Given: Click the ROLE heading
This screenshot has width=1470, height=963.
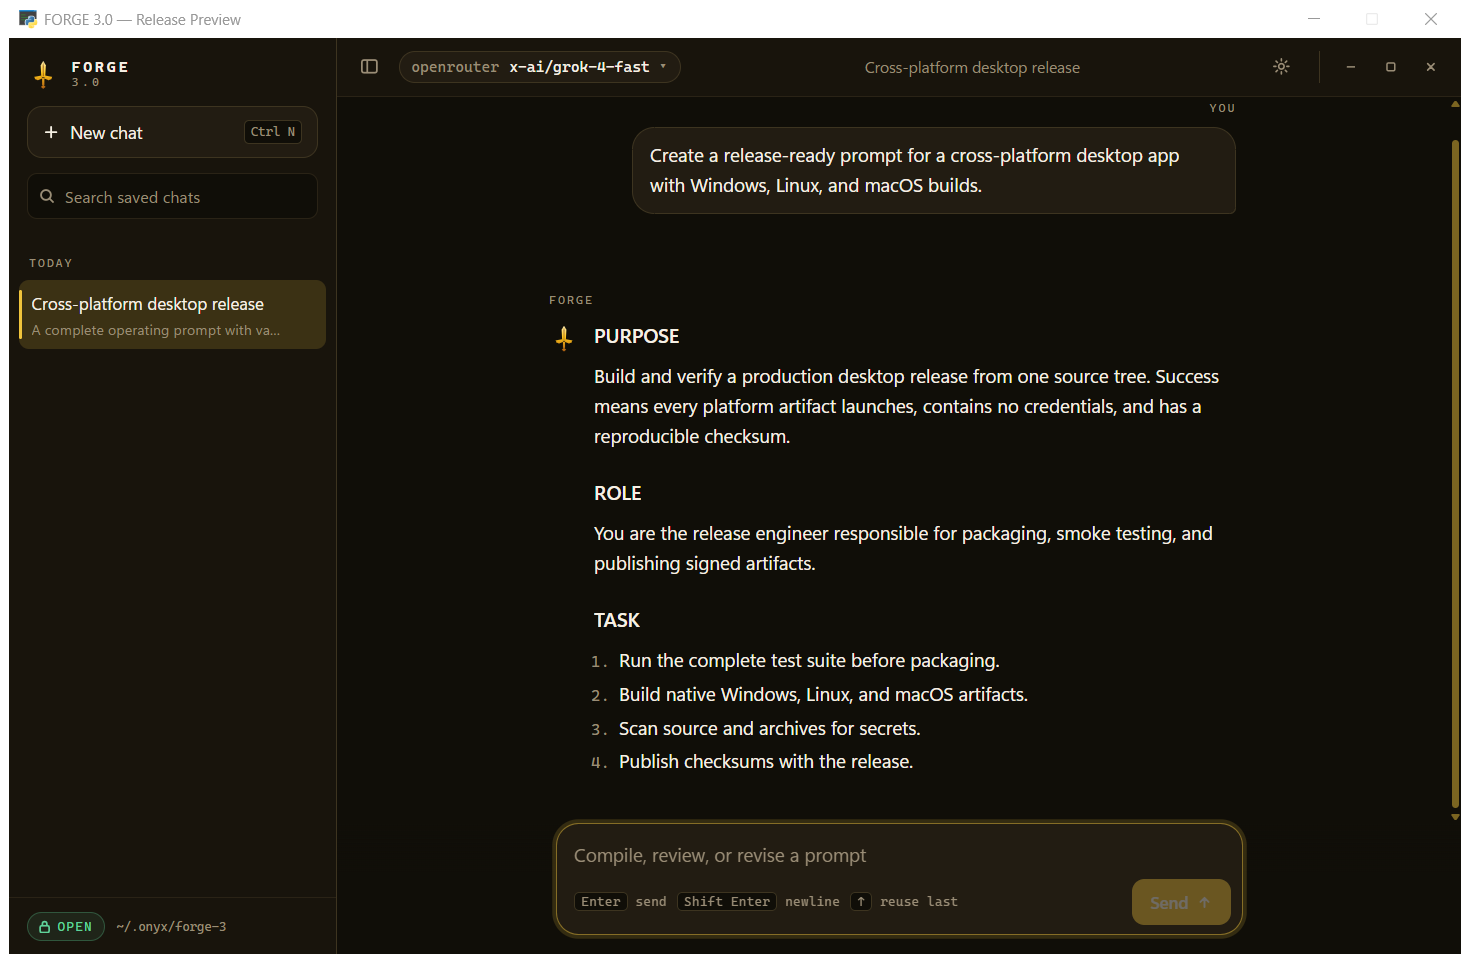Looking at the screenshot, I should [x=618, y=494].
